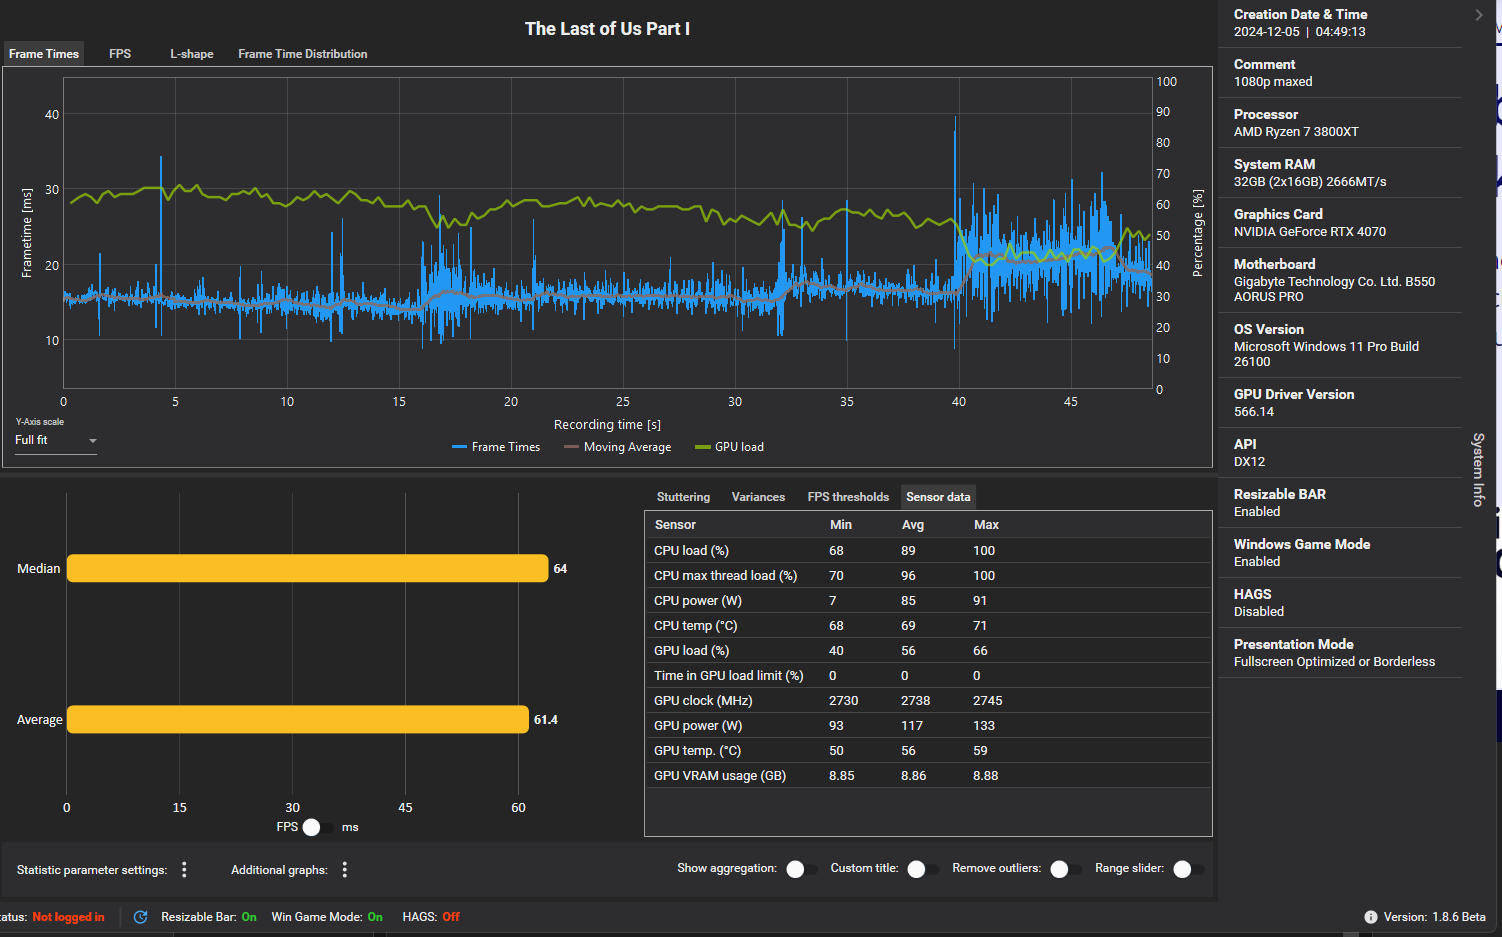Click the Avg column header

[913, 525]
